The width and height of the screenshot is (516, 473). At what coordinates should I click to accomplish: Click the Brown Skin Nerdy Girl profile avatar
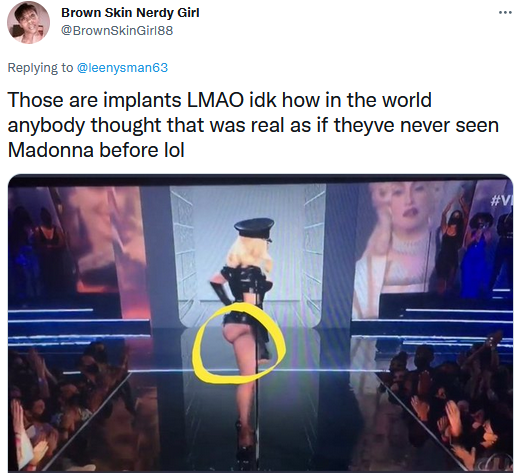[x=28, y=22]
